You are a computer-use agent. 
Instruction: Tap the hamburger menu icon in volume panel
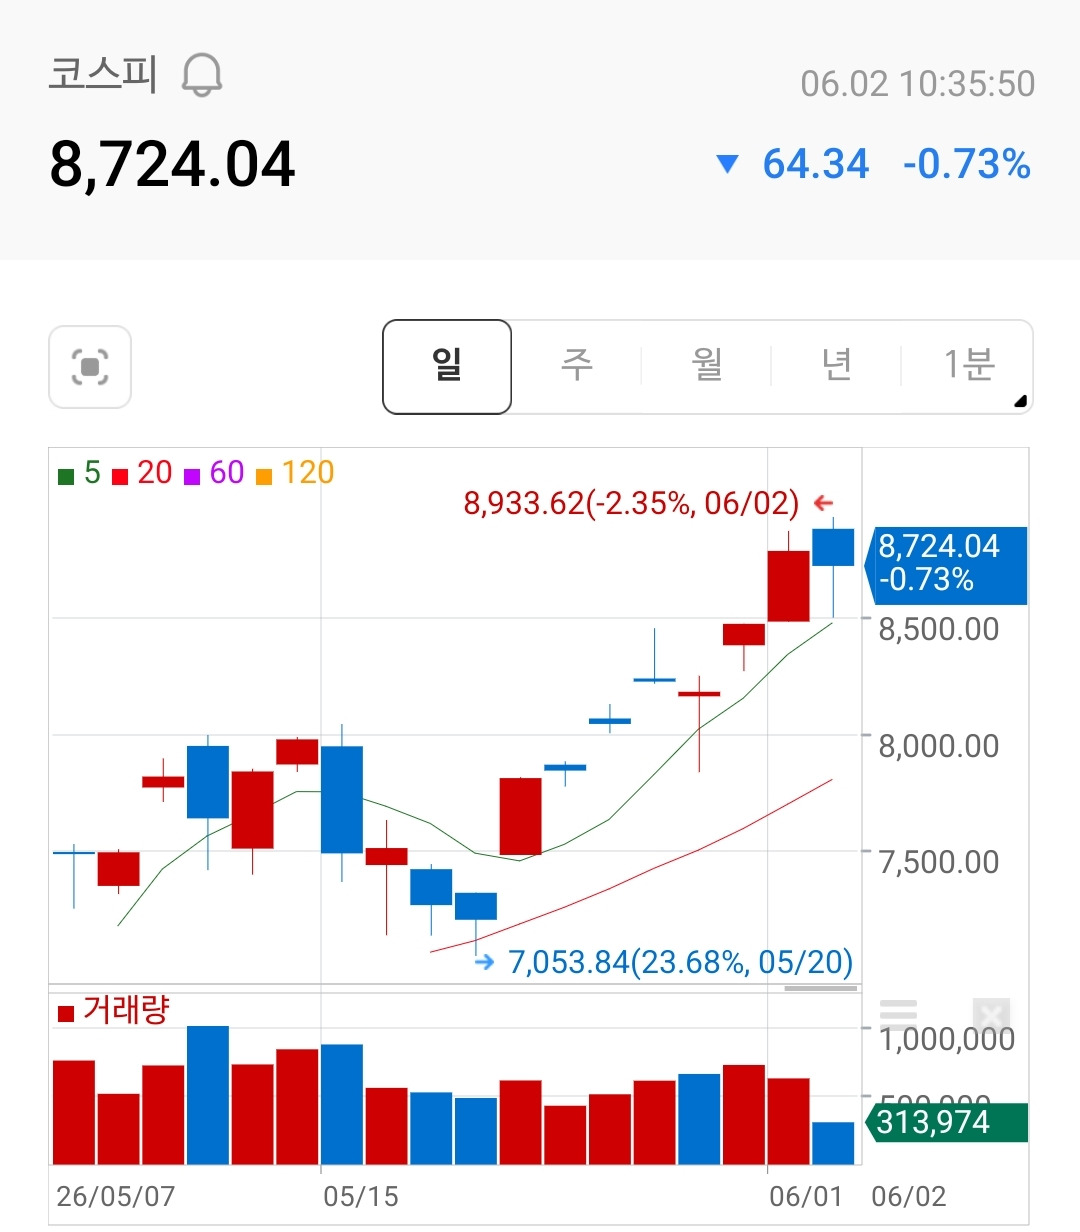[x=898, y=1013]
